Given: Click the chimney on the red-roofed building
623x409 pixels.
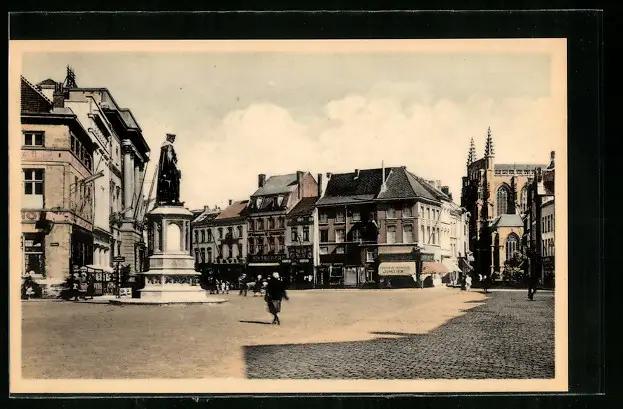Looking at the screenshot, I should click(262, 180).
